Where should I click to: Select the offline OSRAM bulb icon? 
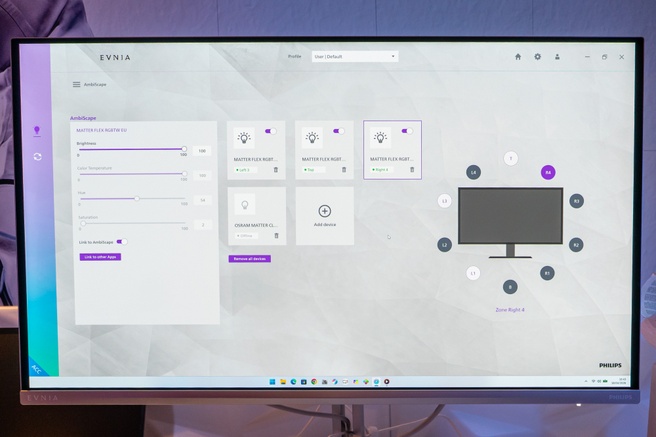point(245,204)
